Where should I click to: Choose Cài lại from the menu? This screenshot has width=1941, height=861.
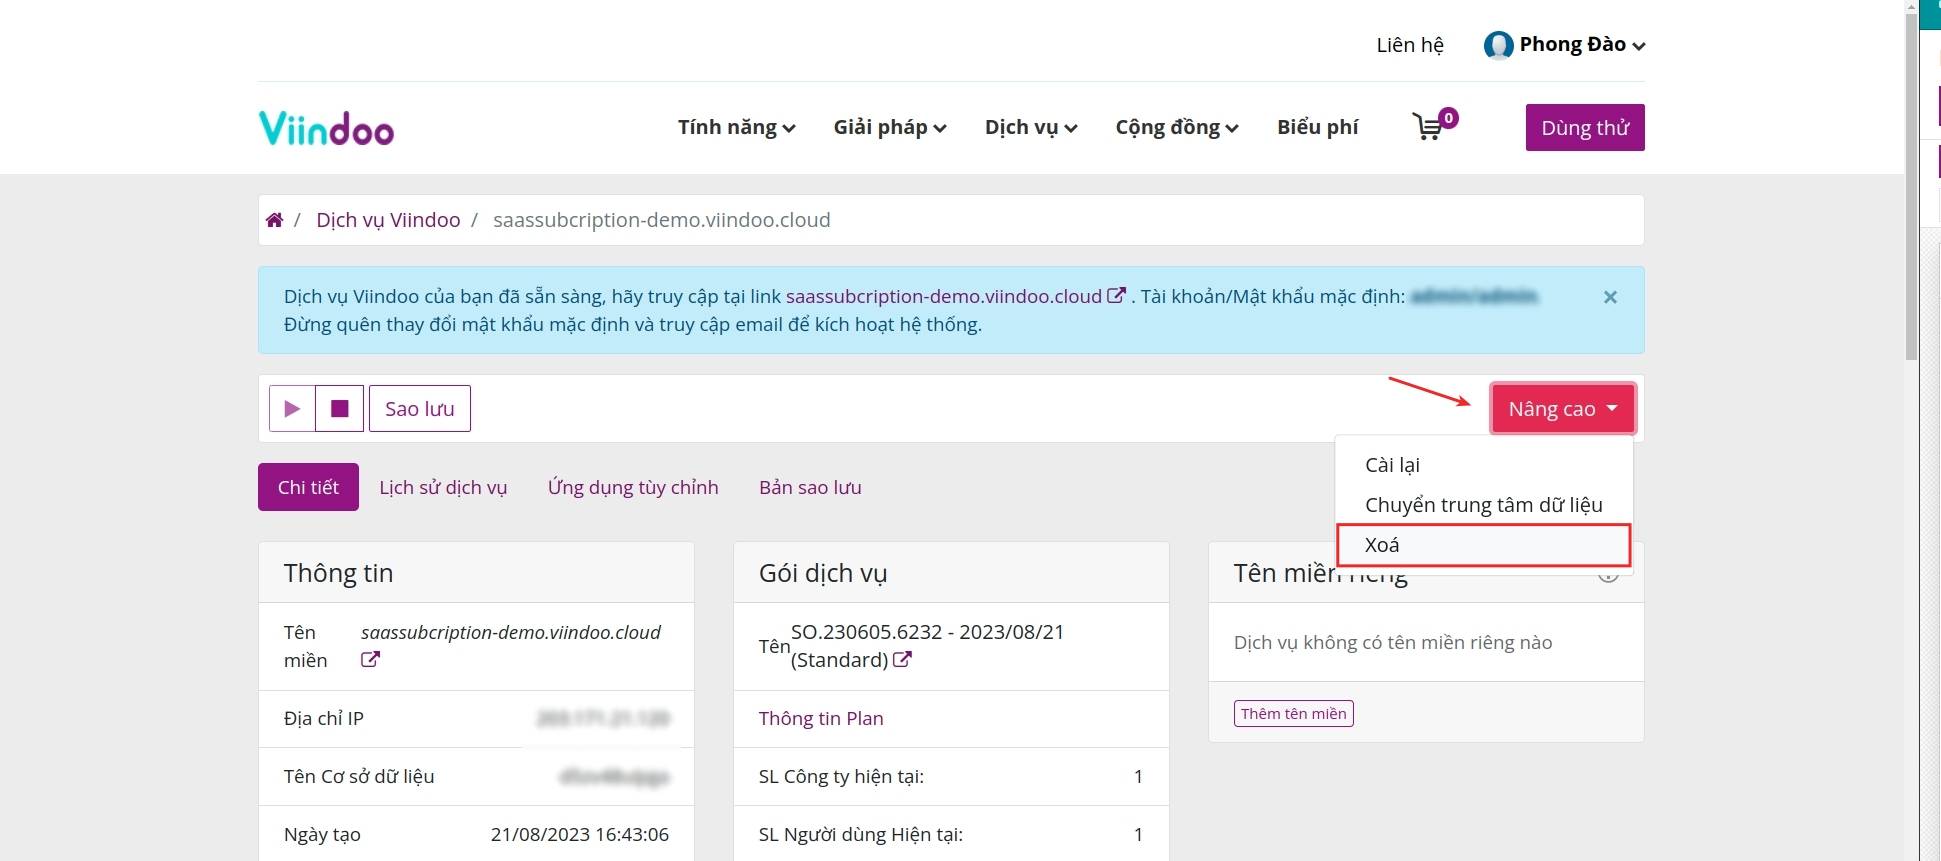point(1484,465)
